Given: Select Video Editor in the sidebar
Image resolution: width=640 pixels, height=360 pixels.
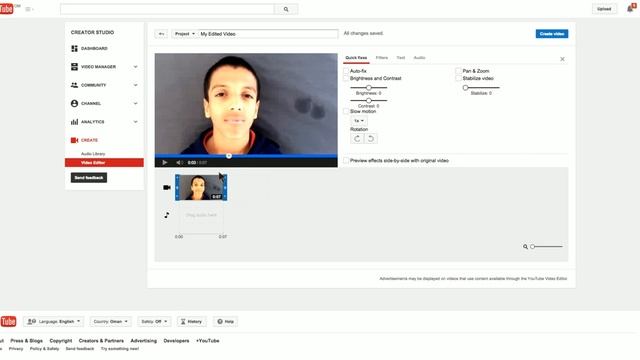Looking at the screenshot, I should pos(104,163).
